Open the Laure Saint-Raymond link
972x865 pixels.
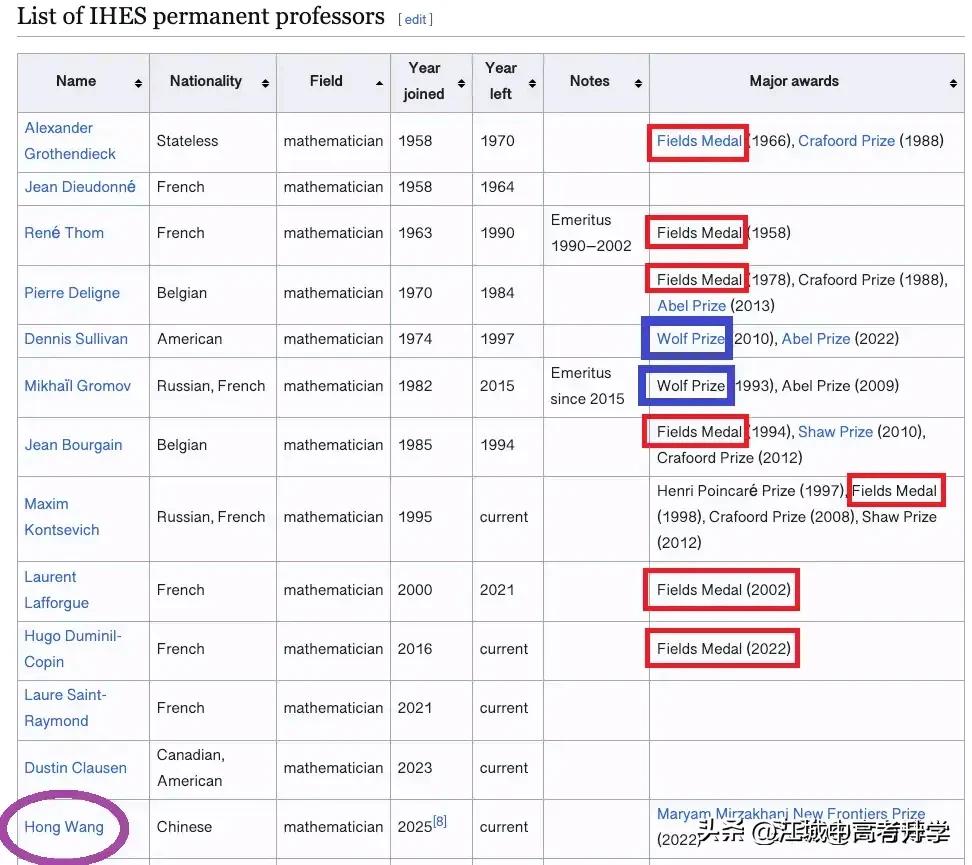pos(65,708)
